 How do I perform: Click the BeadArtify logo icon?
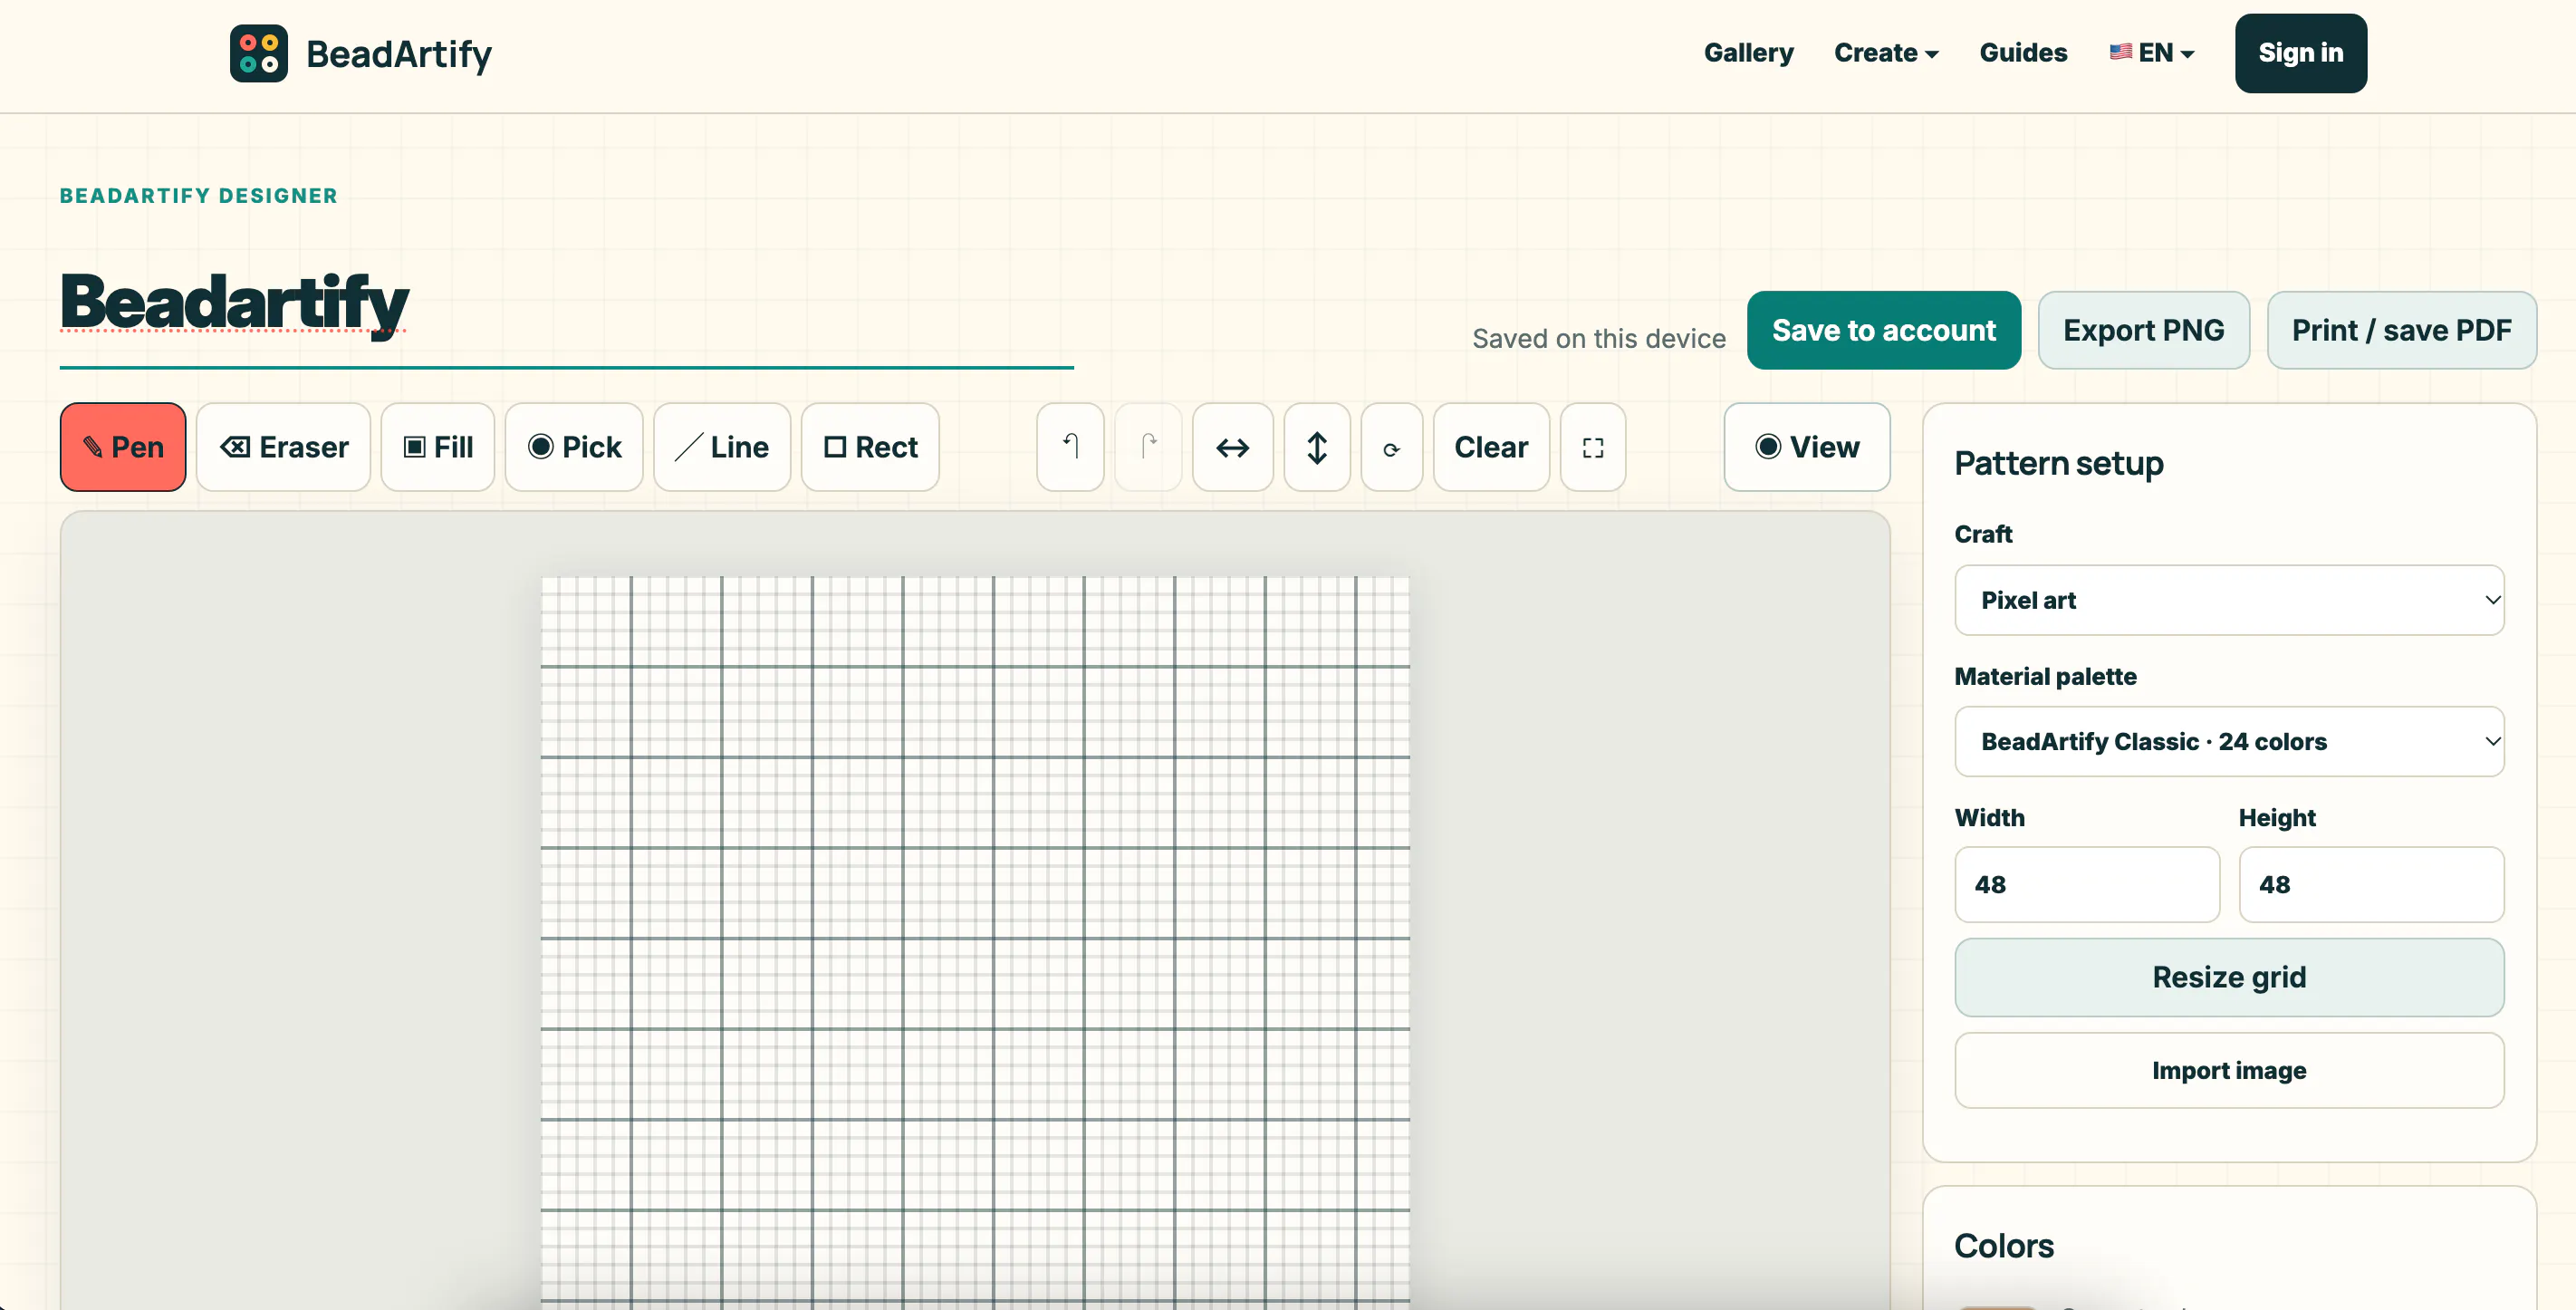click(259, 53)
